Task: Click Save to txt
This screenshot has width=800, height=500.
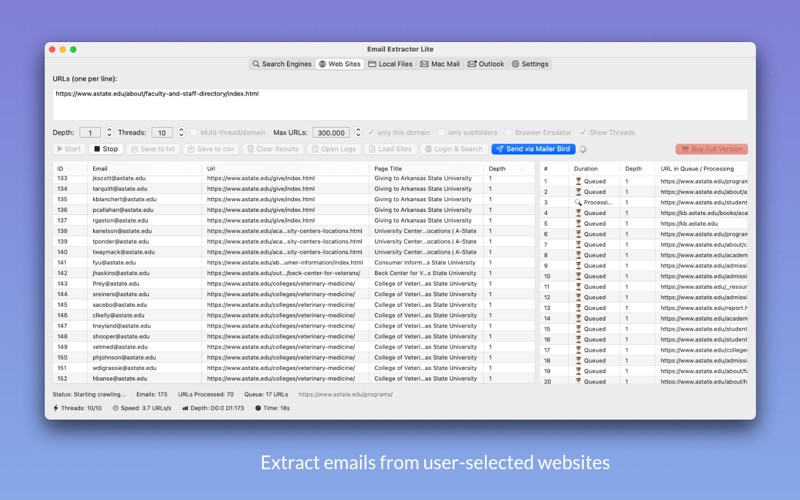Action: click(x=153, y=149)
